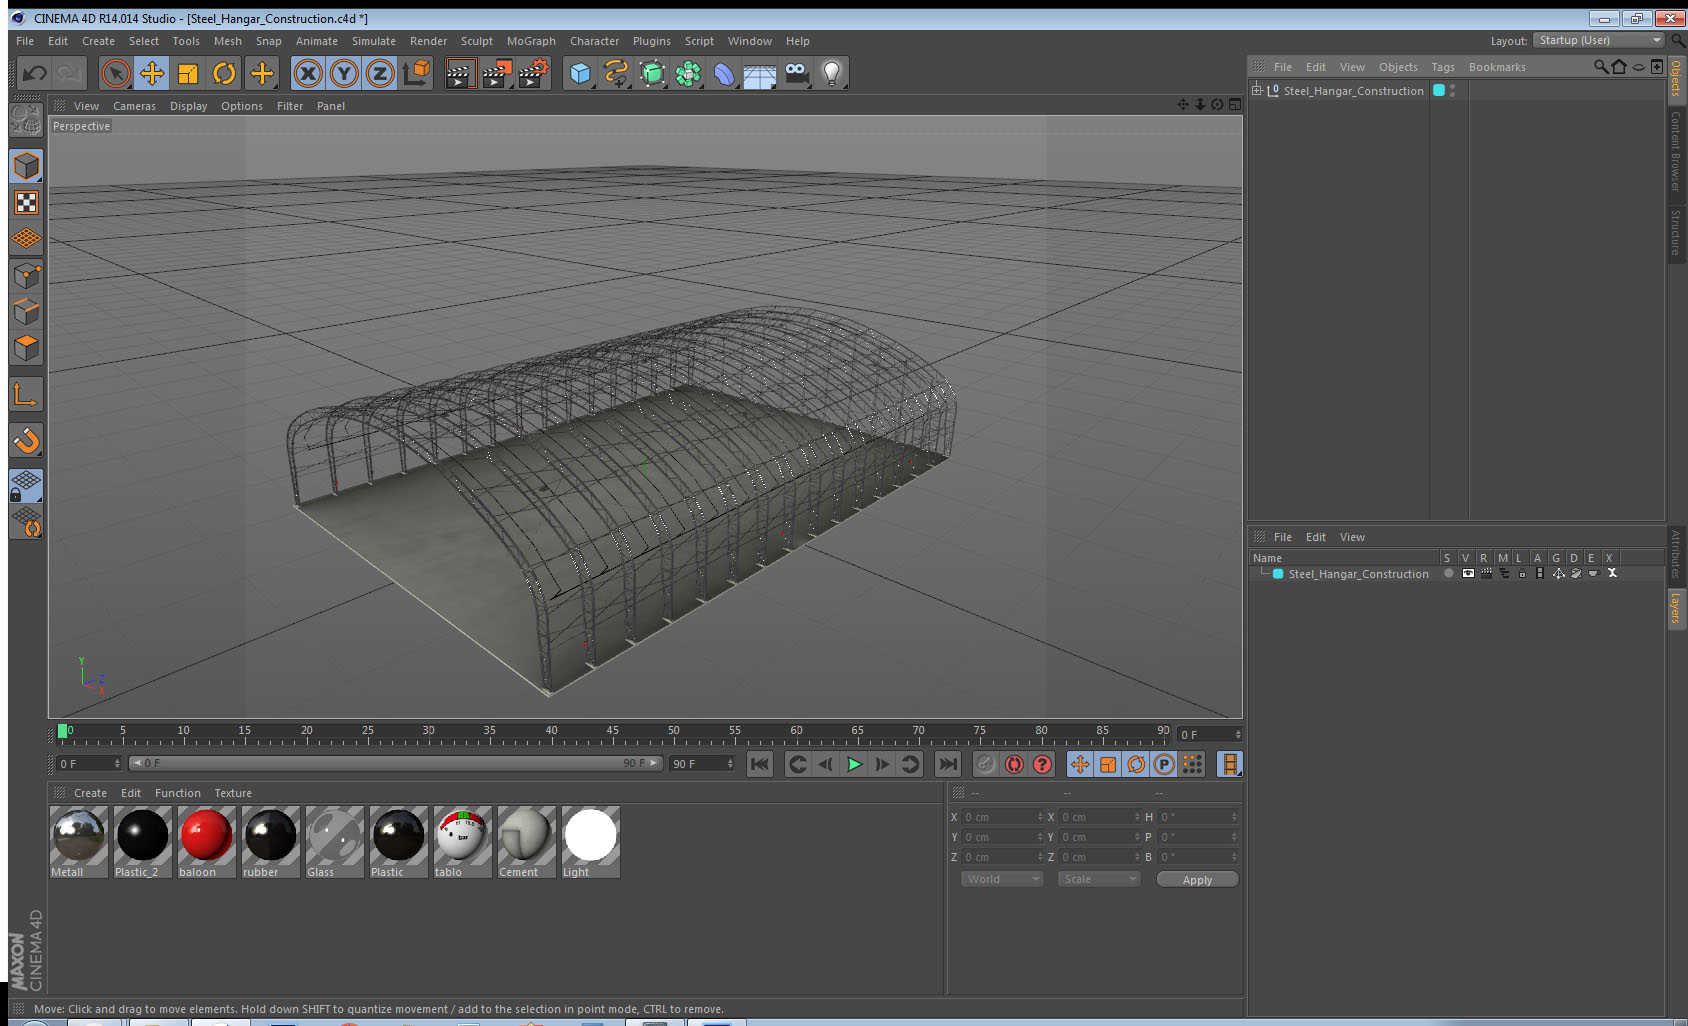Open the World coordinate dropdown
The image size is (1688, 1026).
click(1003, 879)
